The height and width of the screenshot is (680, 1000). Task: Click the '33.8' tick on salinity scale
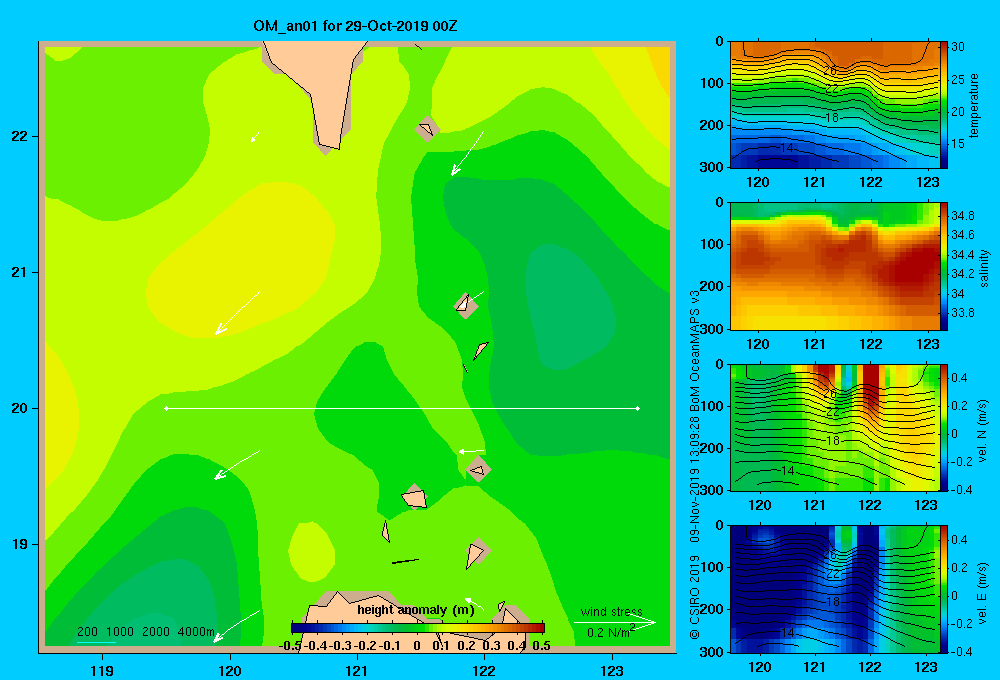(962, 313)
